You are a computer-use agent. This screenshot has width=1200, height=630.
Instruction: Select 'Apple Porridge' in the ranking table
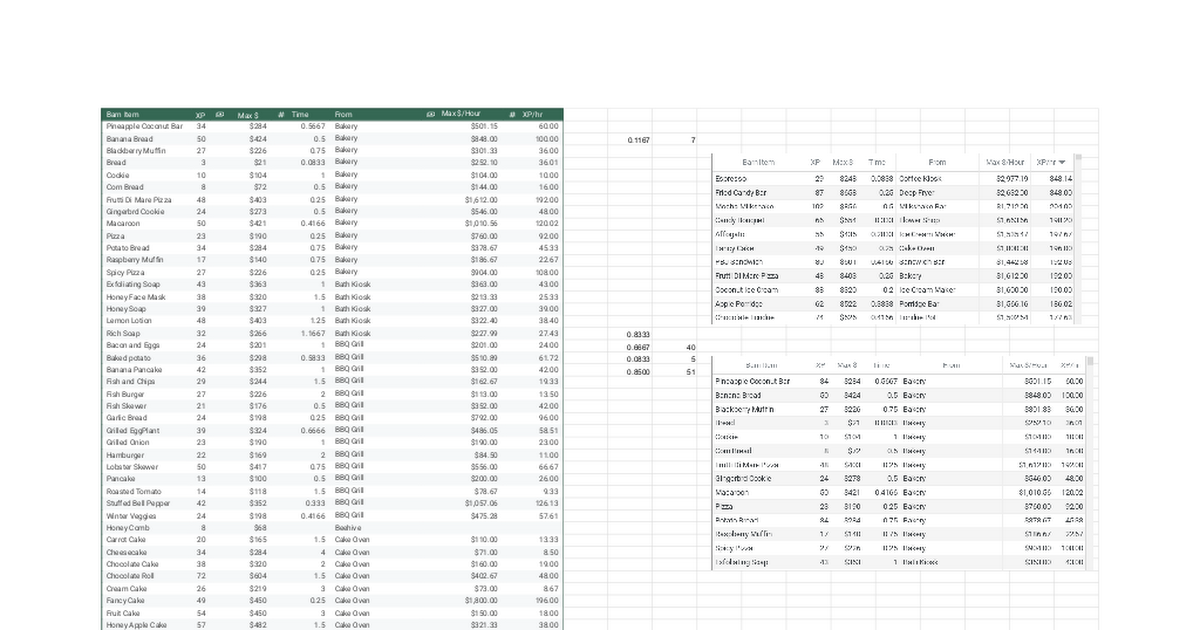(740, 302)
